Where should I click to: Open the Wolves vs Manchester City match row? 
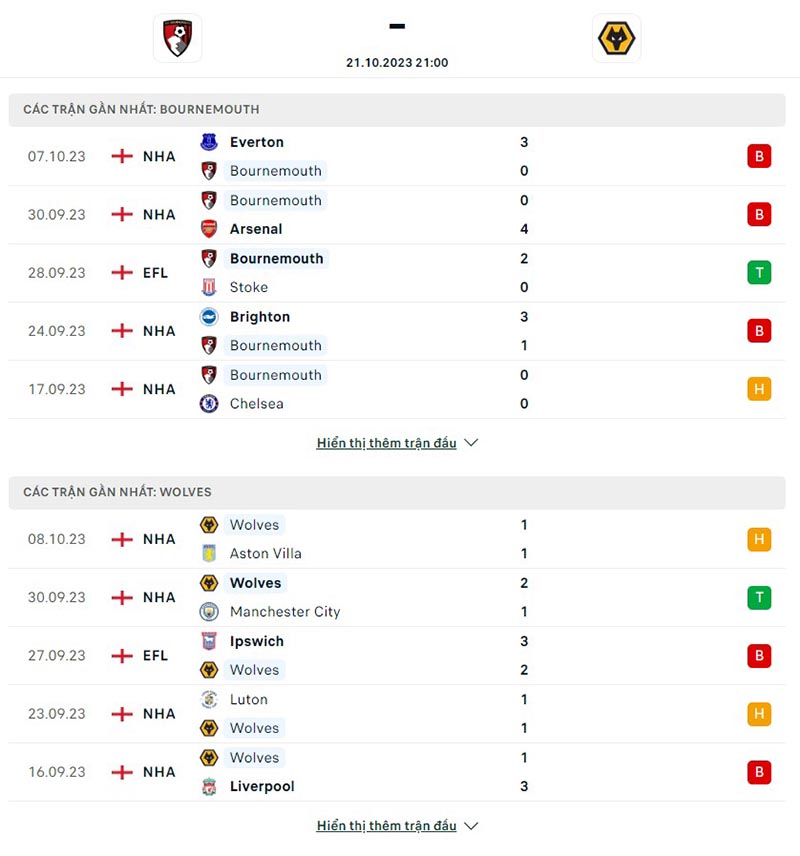pos(400,597)
